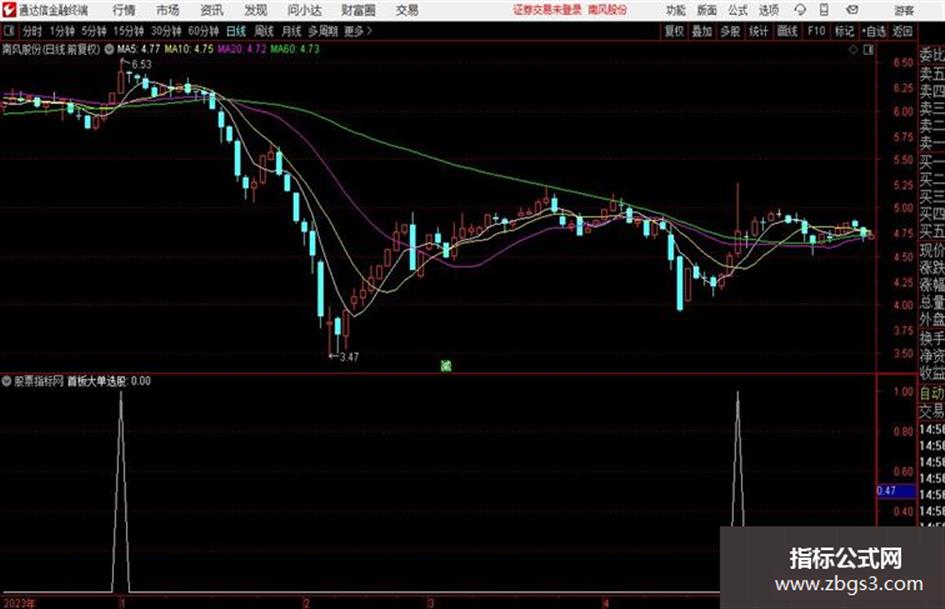Click the 返回 back button

click(902, 31)
